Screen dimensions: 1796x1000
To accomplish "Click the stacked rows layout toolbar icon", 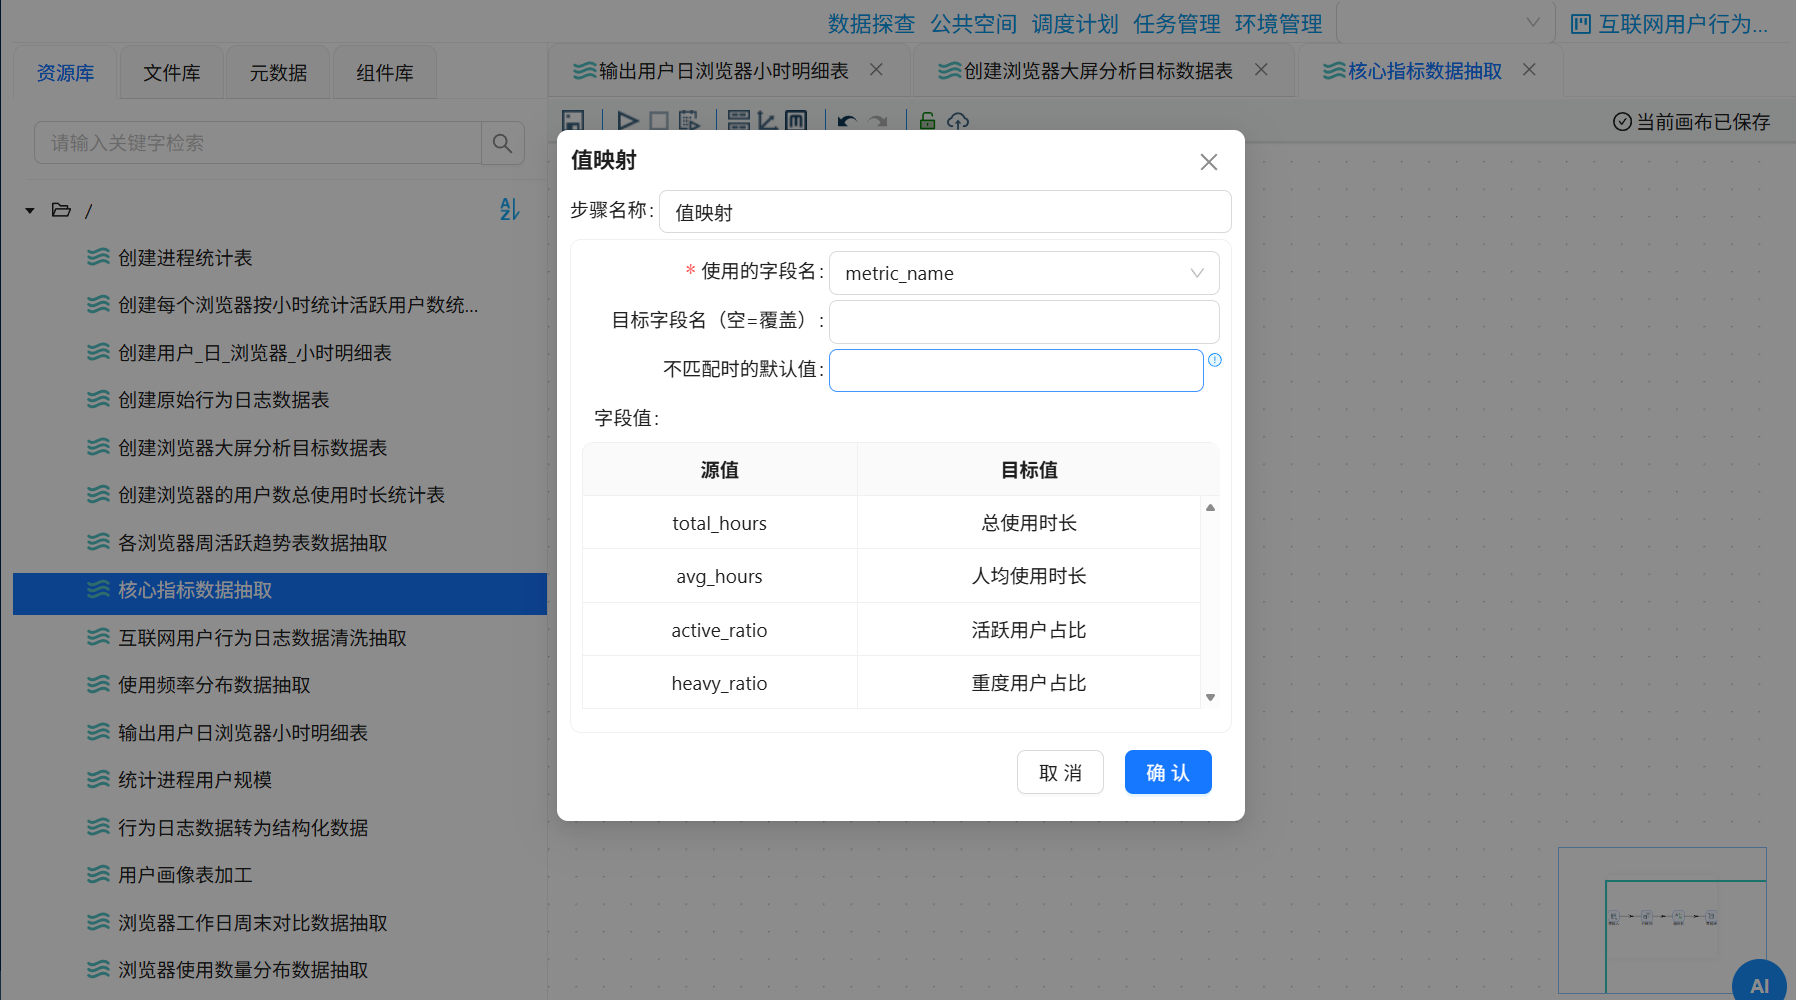I will [739, 121].
